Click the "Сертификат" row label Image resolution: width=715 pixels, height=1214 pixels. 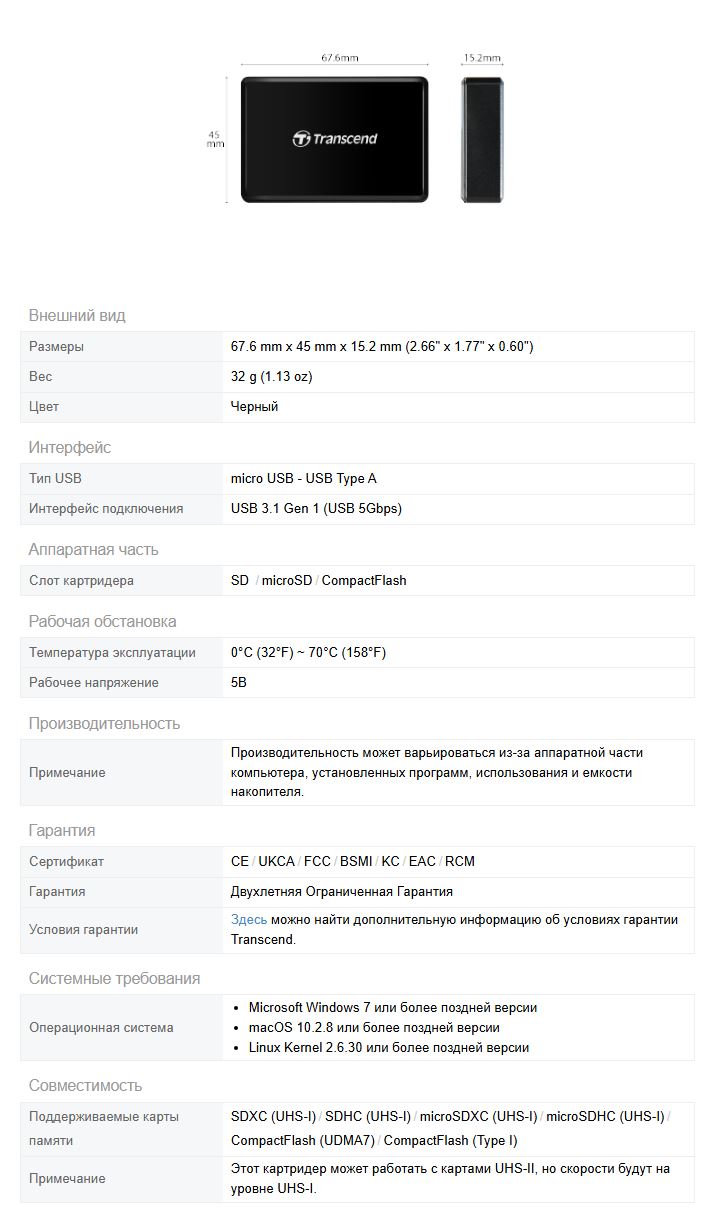coord(66,862)
